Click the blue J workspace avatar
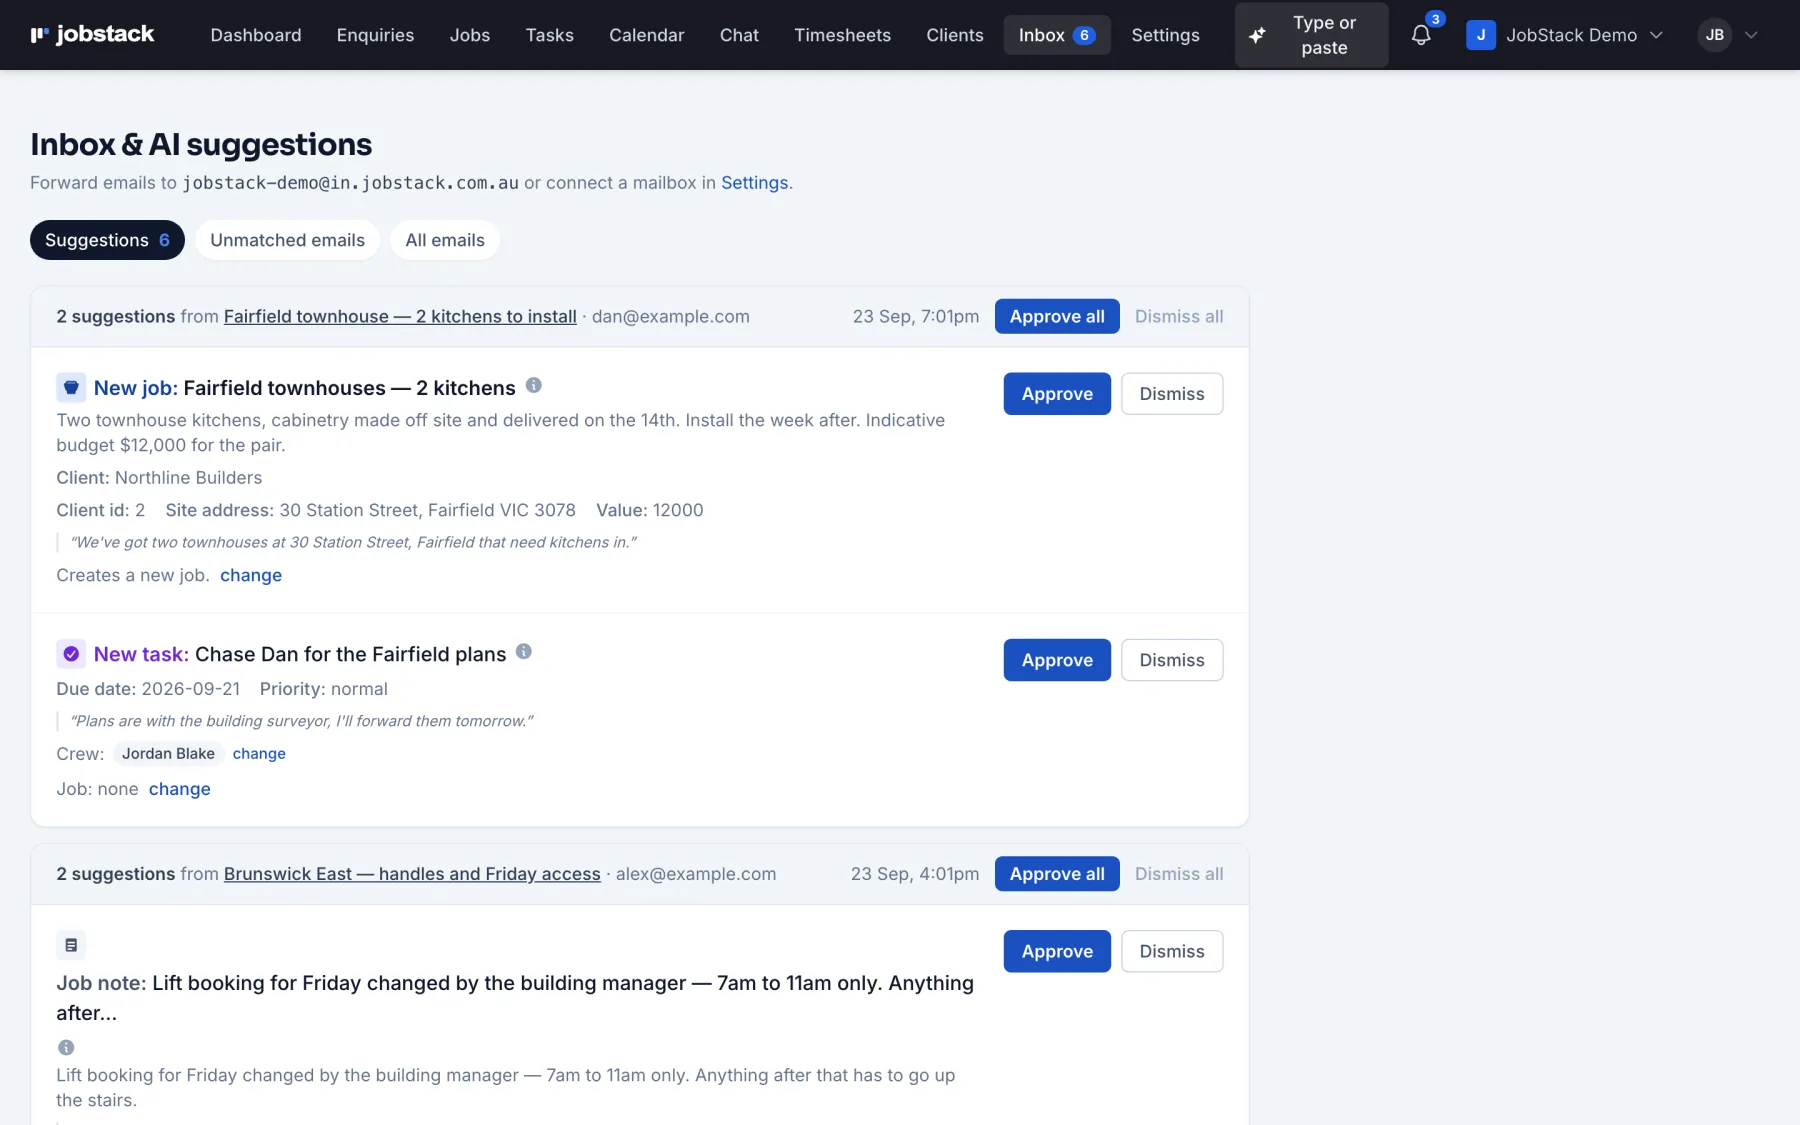This screenshot has width=1800, height=1125. point(1481,35)
